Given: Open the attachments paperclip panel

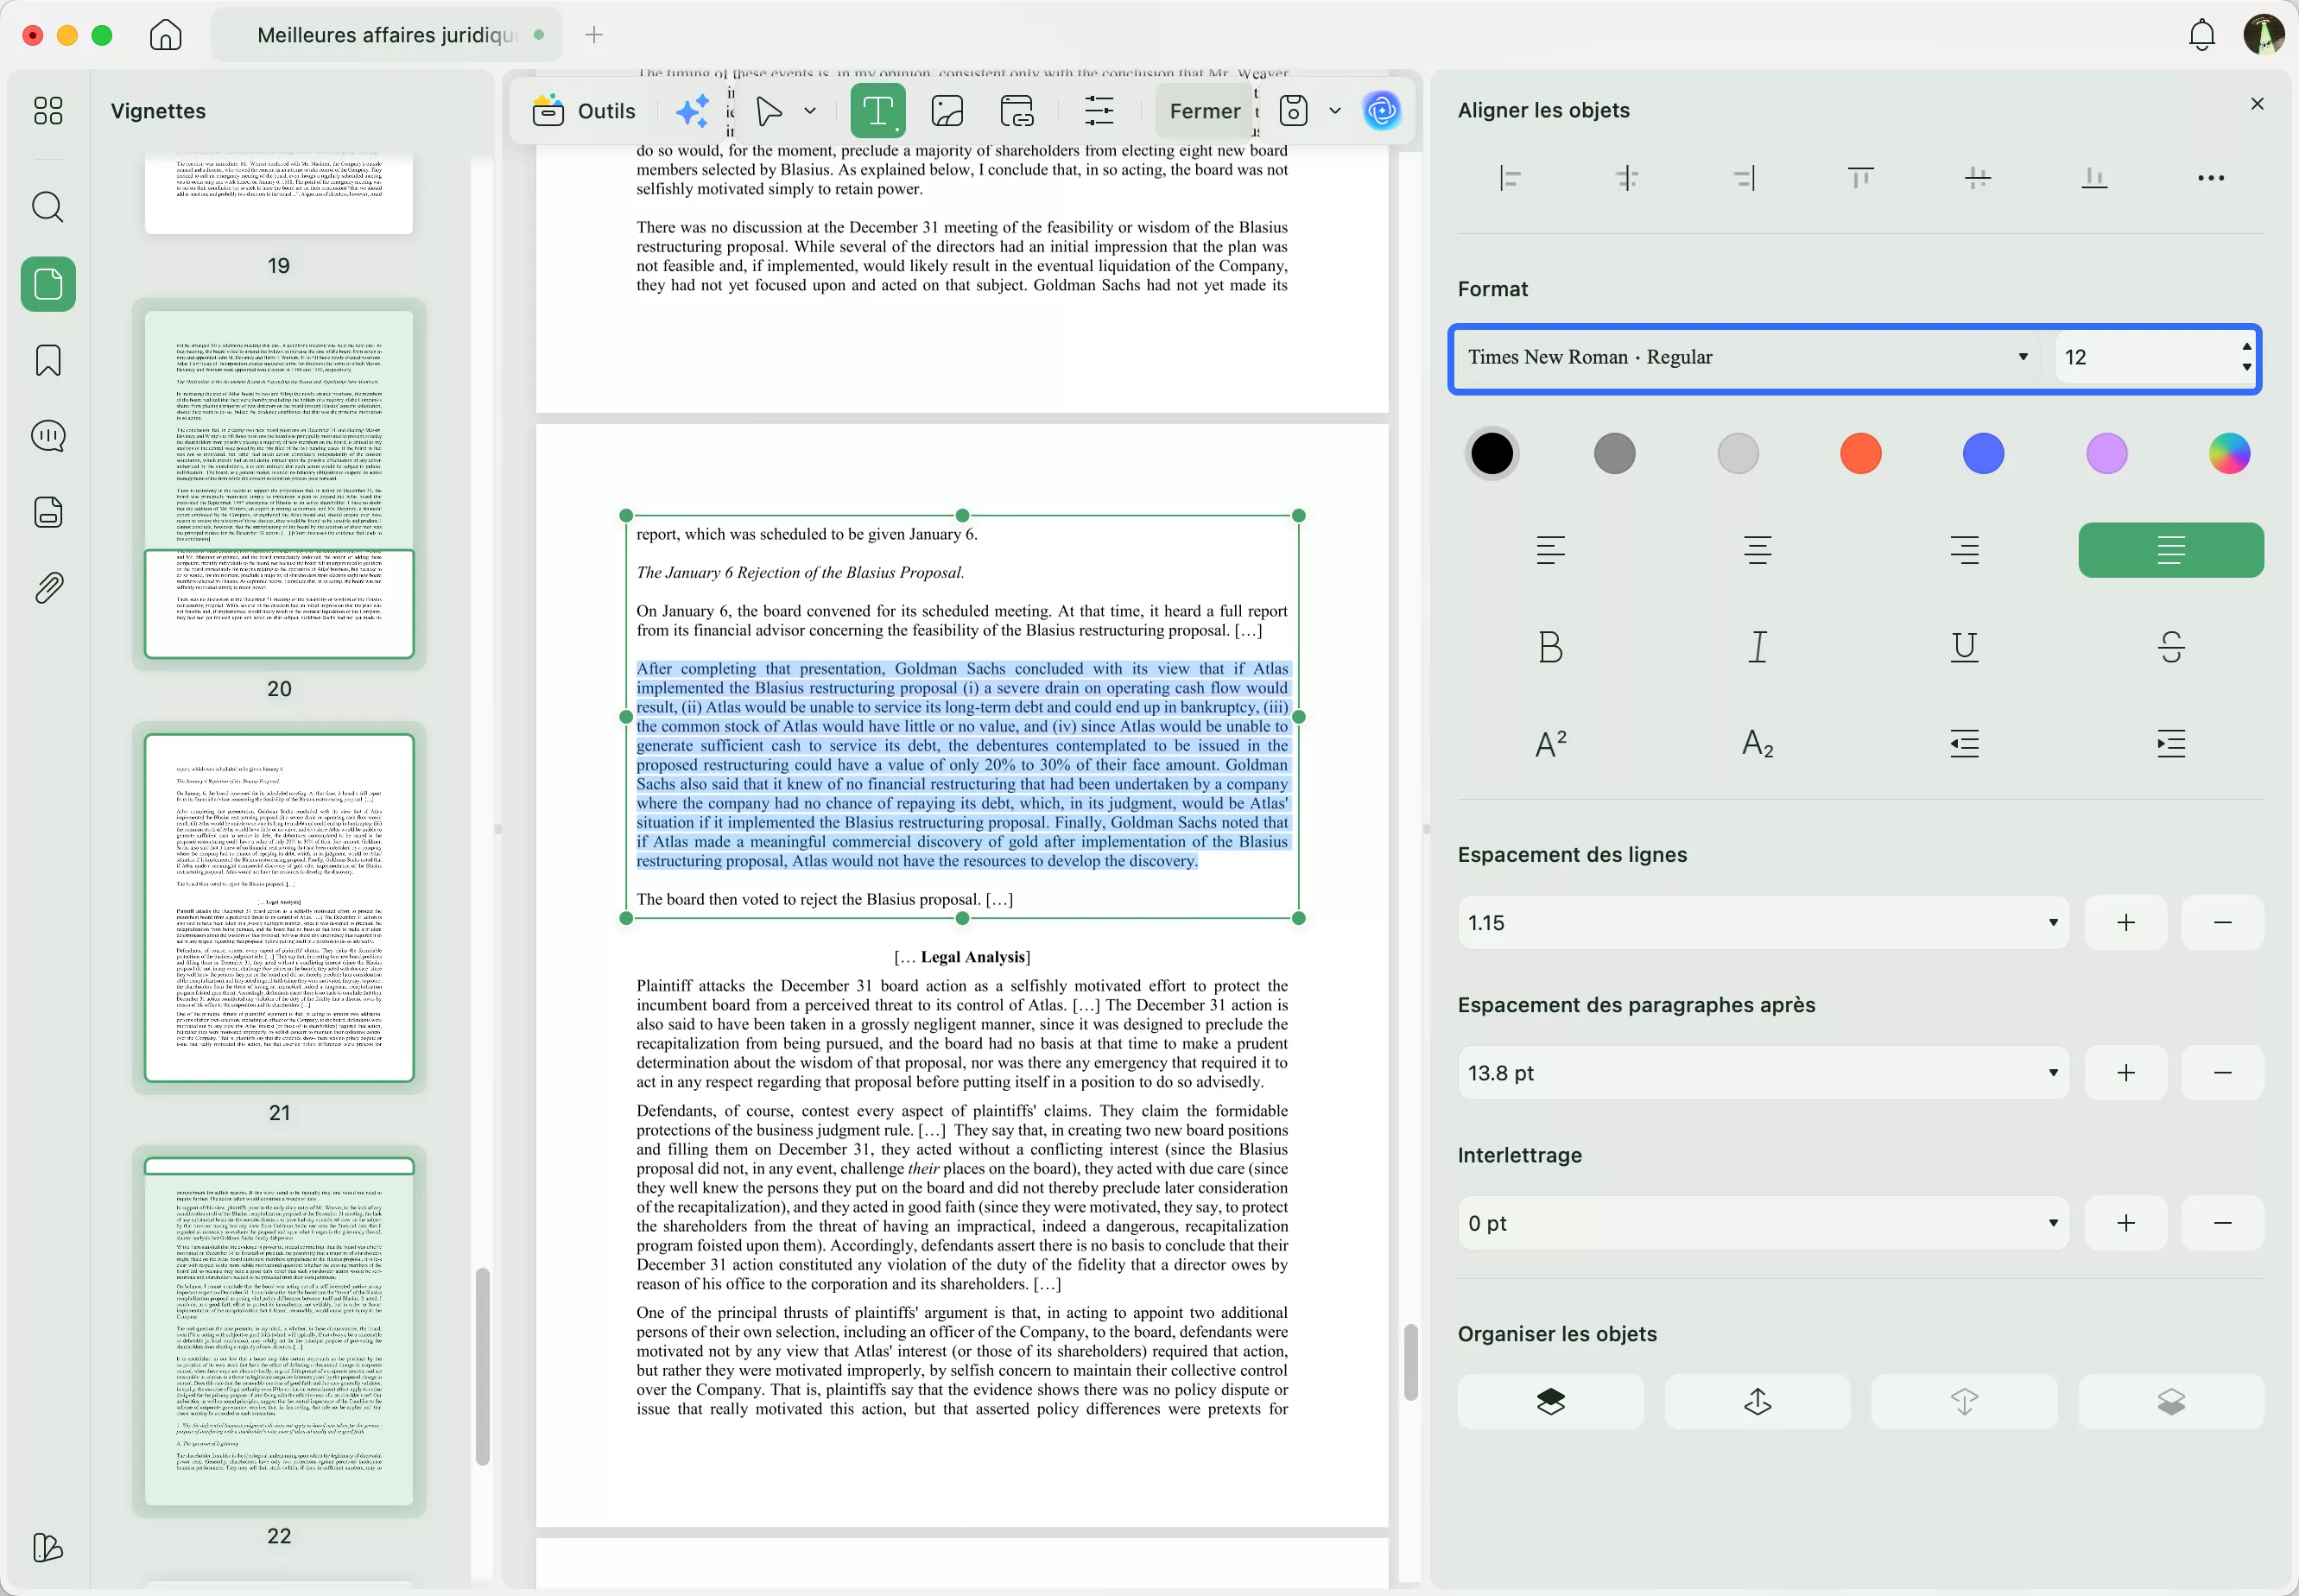Looking at the screenshot, I should [48, 588].
